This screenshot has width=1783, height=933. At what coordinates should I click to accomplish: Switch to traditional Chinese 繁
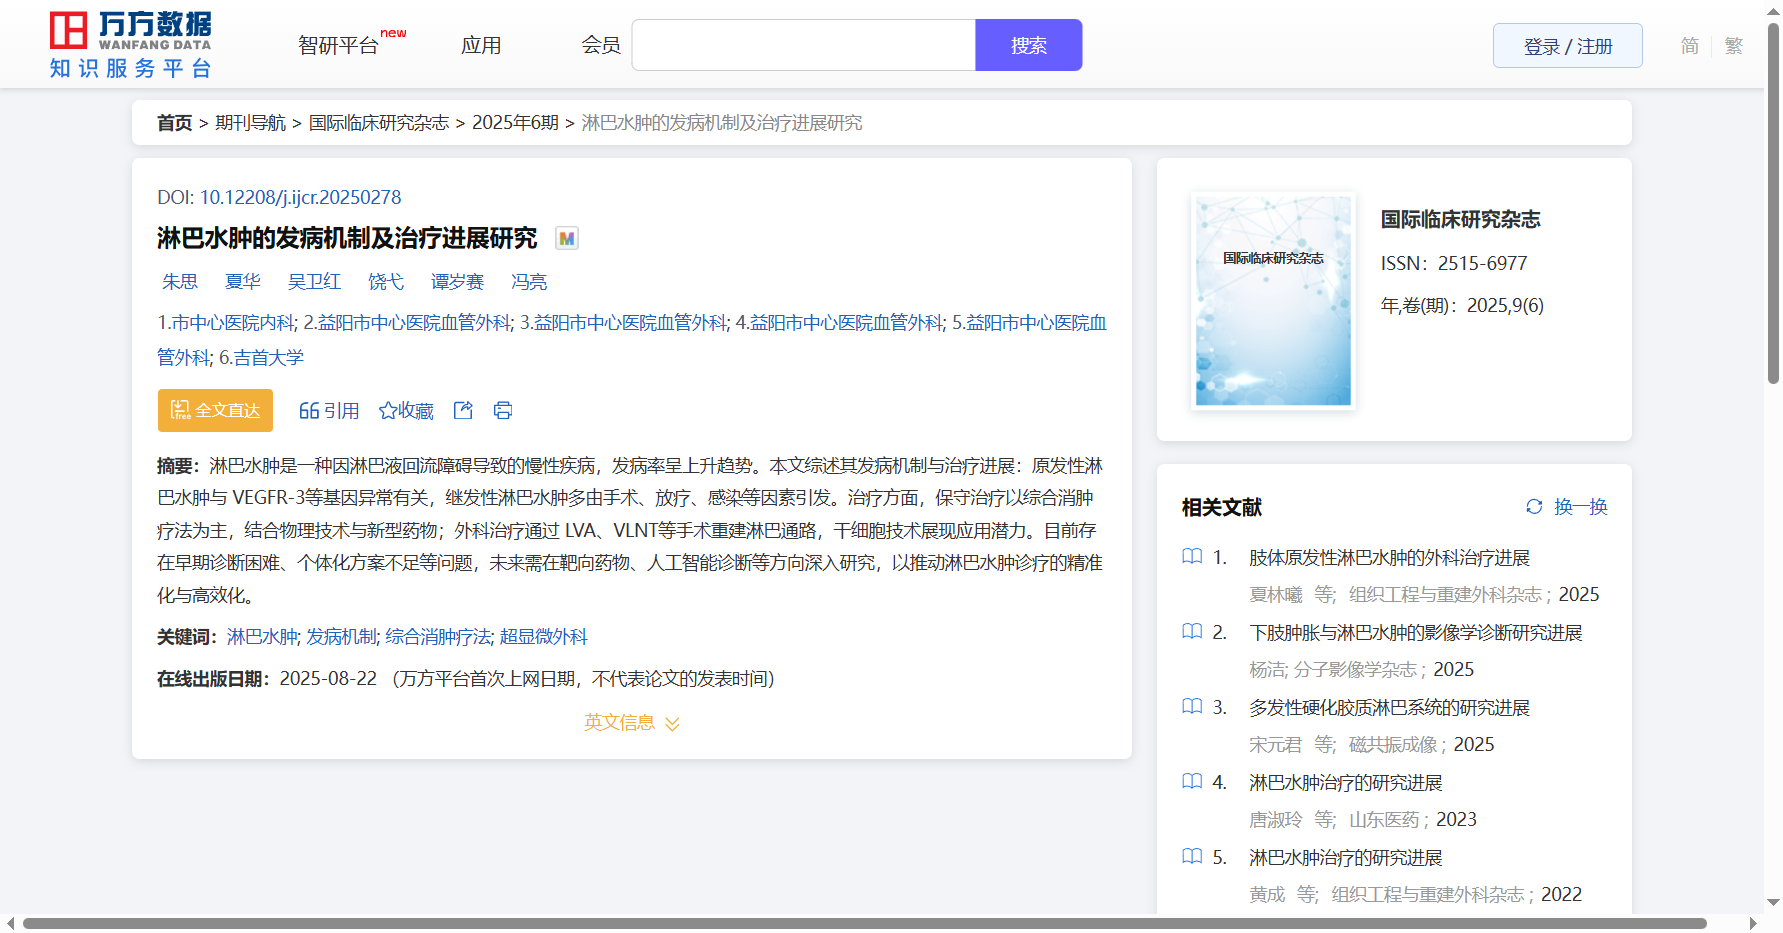click(1734, 46)
